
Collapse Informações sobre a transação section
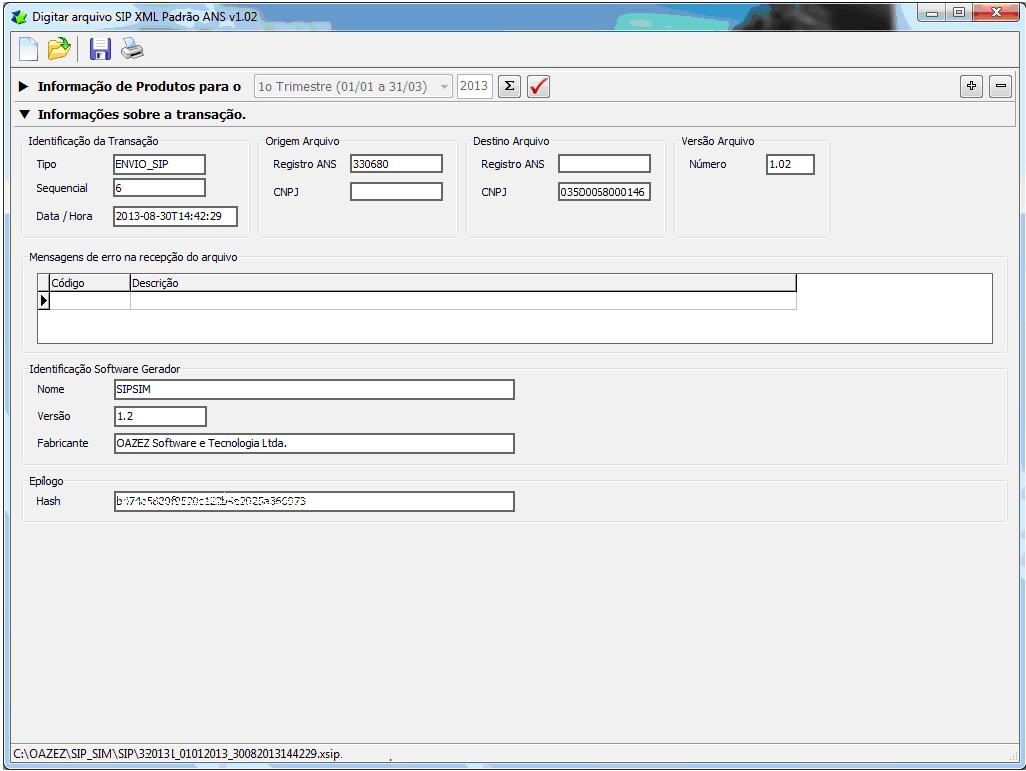pos(25,115)
